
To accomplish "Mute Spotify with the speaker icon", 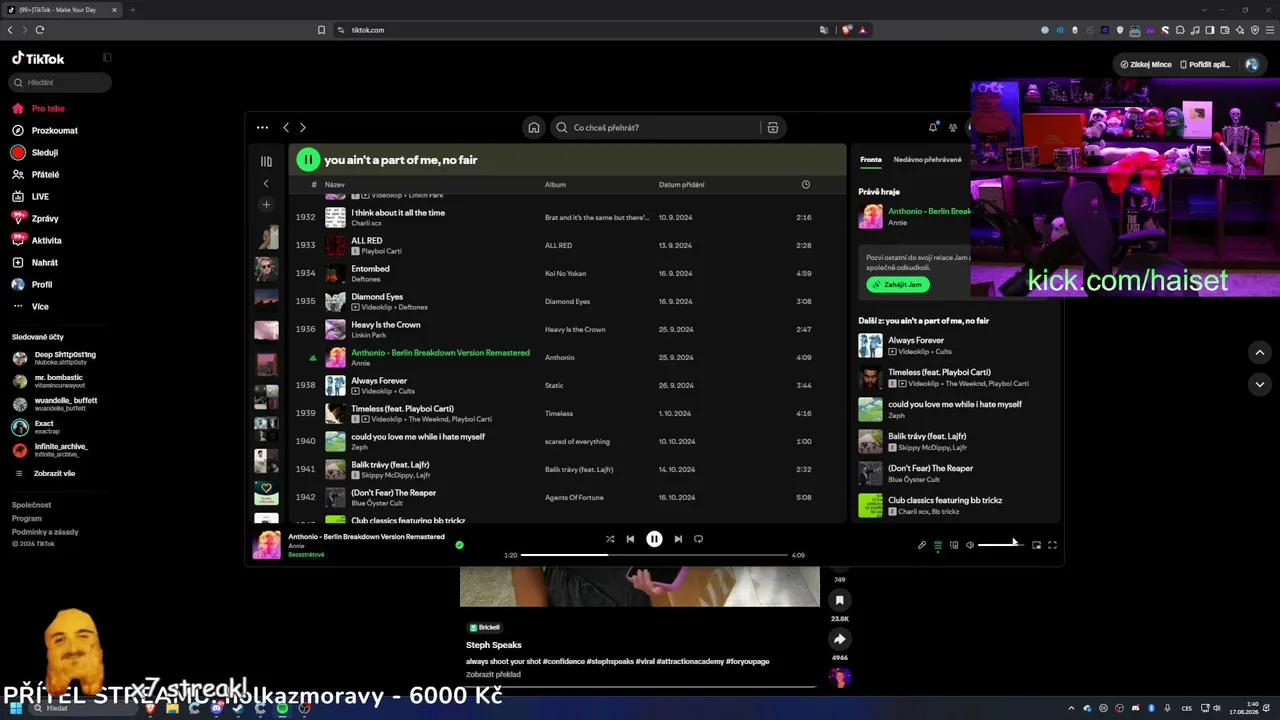I will tap(970, 545).
